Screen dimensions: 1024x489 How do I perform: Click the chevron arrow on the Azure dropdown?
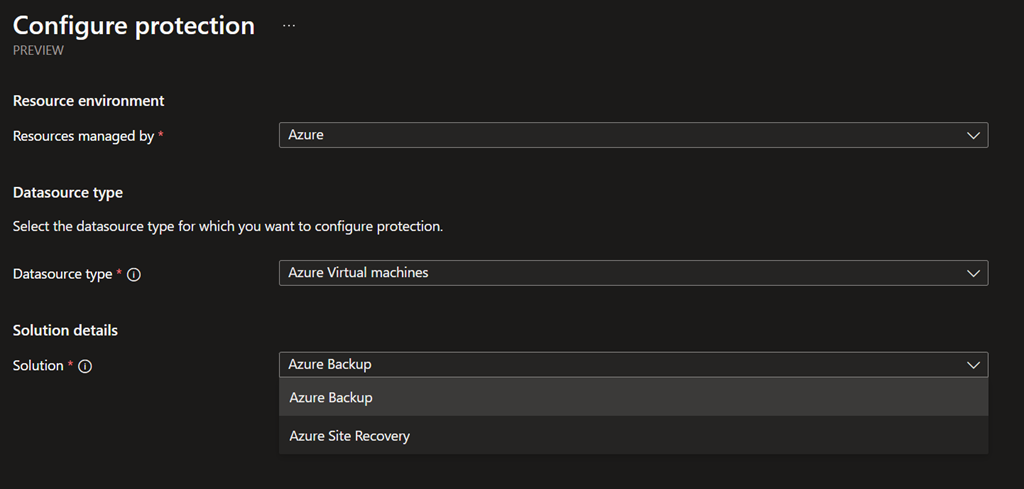pos(973,135)
